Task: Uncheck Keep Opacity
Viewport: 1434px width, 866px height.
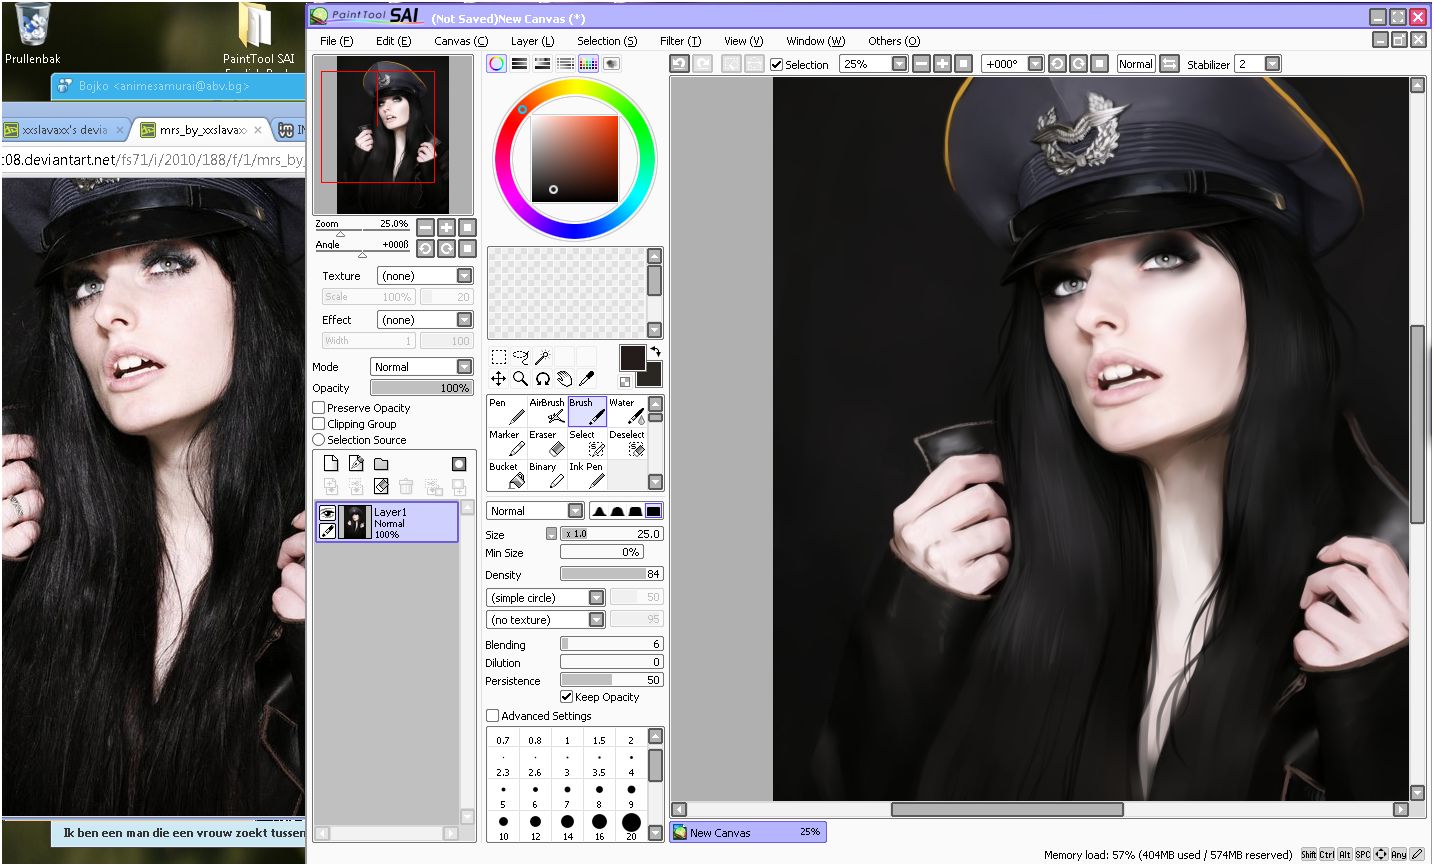Action: coord(567,697)
